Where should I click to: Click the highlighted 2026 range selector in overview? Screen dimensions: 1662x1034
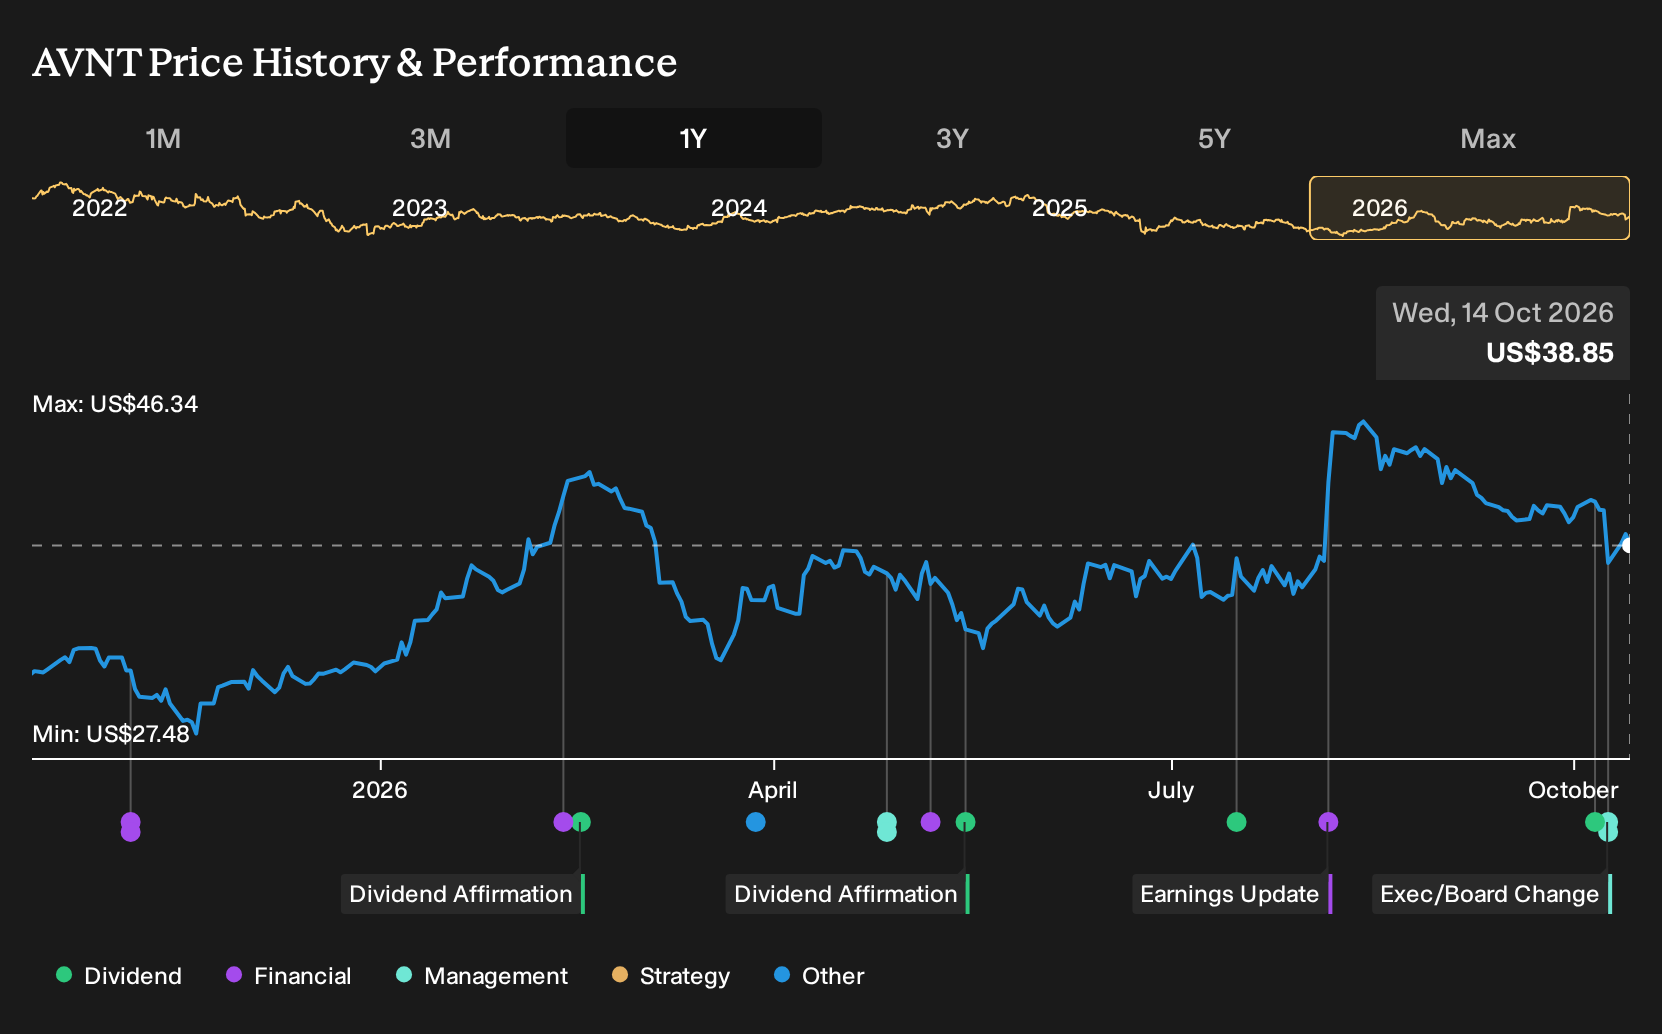point(1469,208)
